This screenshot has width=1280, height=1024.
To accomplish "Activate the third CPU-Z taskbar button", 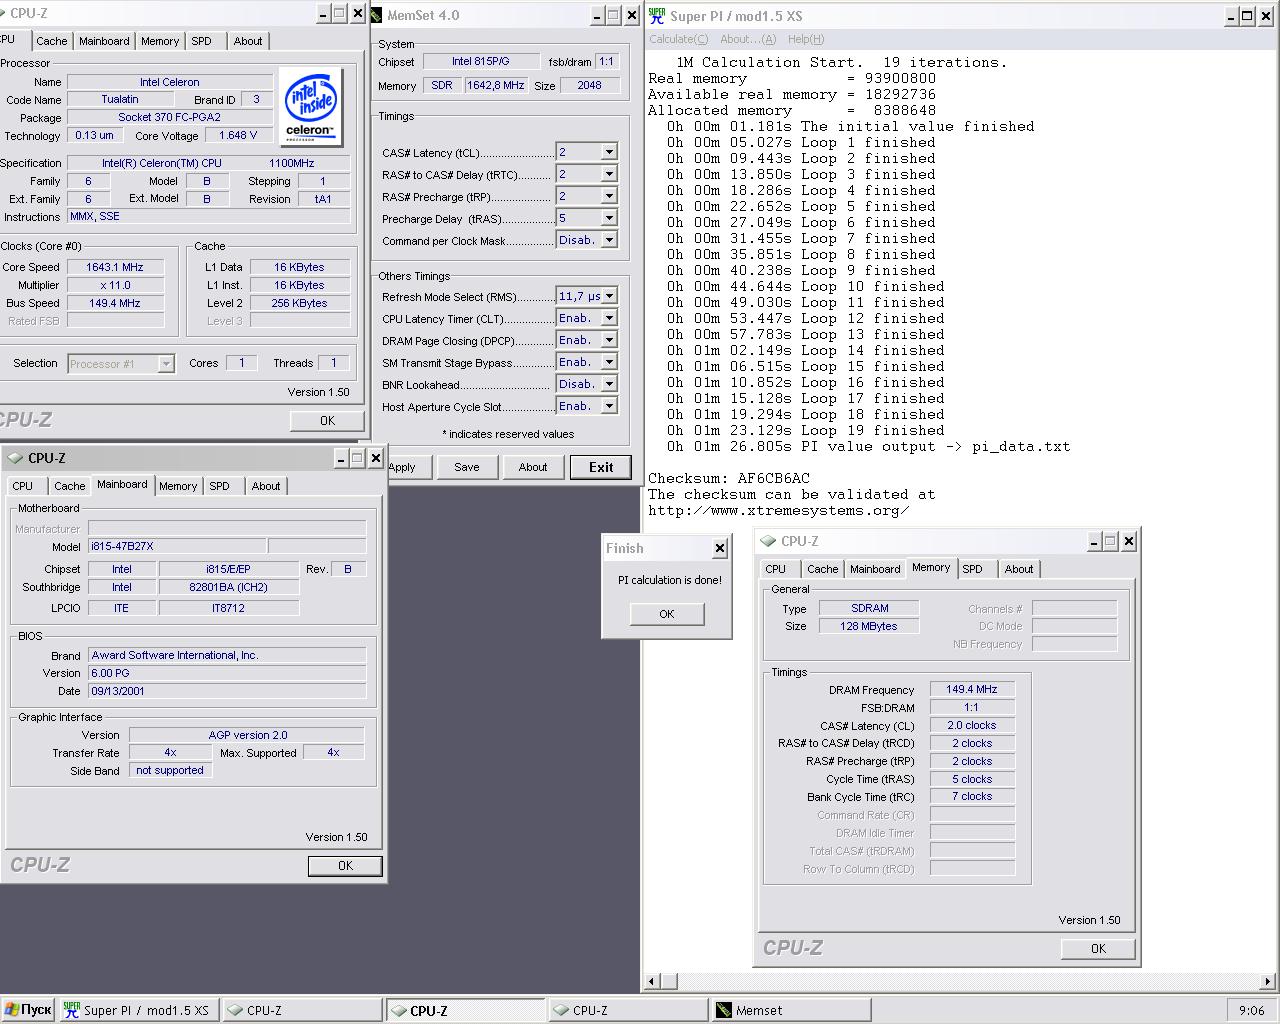I will (626, 1010).
